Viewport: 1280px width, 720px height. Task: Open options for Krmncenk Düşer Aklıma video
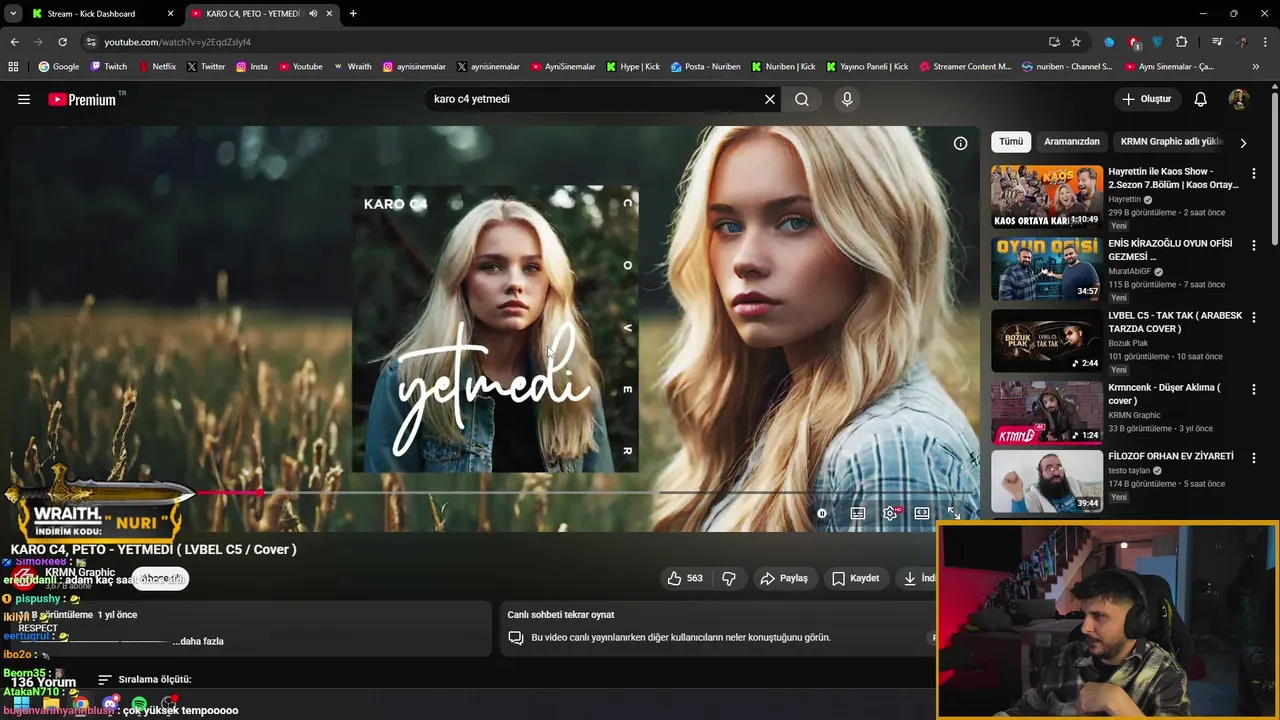point(1254,389)
